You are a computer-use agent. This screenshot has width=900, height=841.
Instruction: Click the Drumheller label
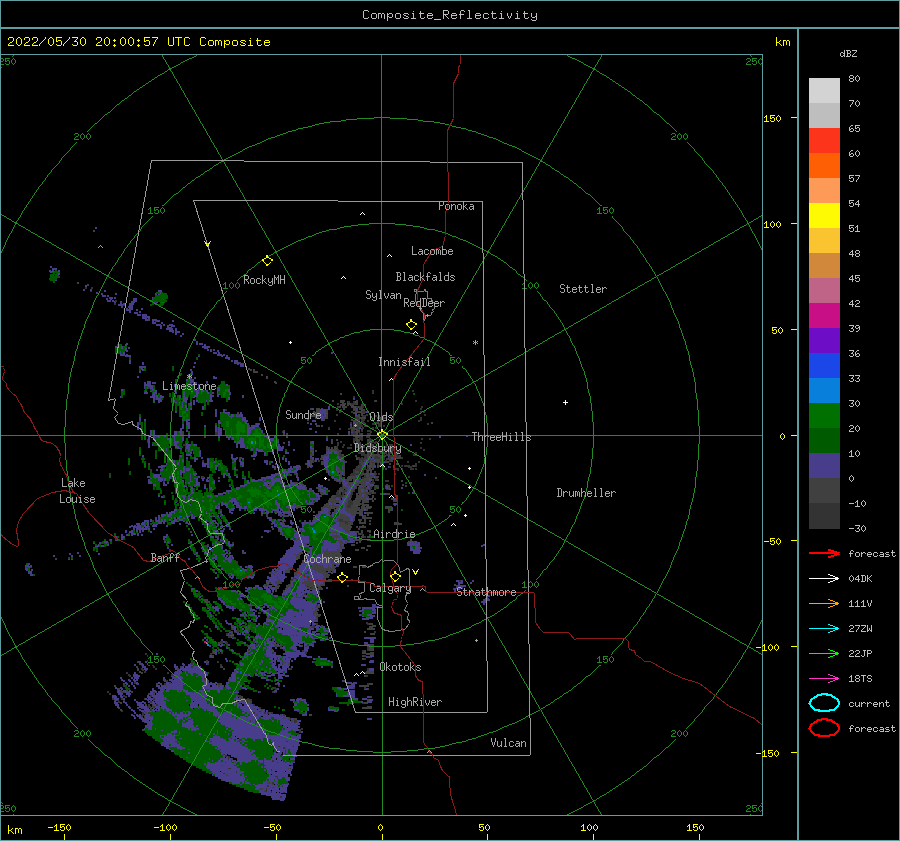click(586, 493)
